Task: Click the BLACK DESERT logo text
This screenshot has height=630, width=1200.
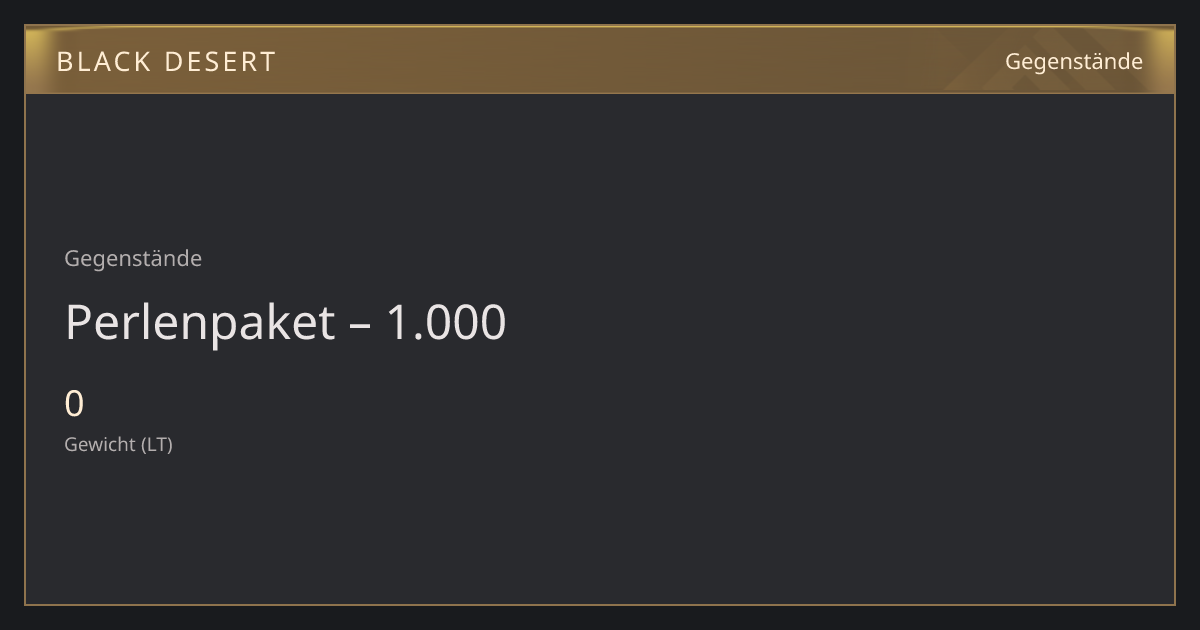Action: [166, 62]
